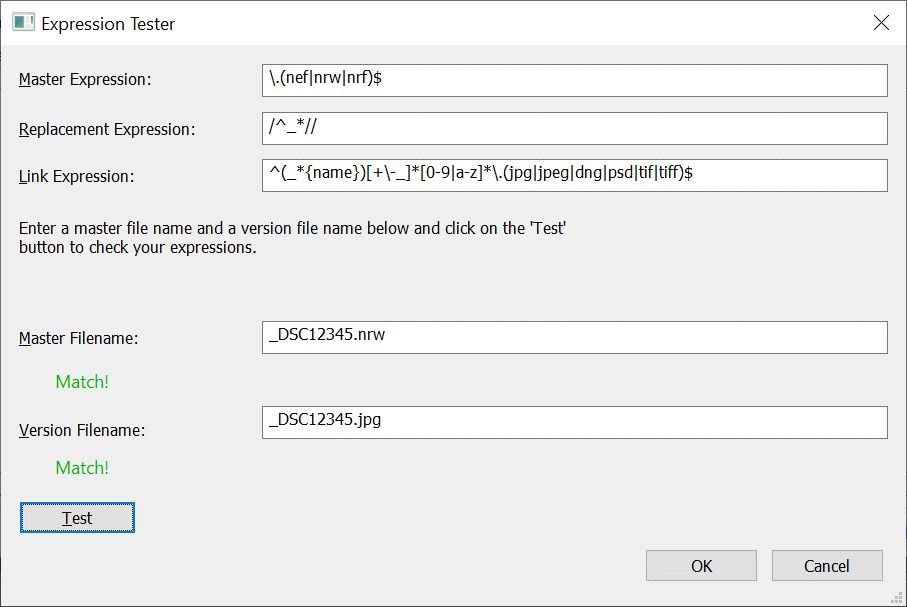Cancel the Expression Tester dialog
The image size is (907, 607).
(x=827, y=565)
